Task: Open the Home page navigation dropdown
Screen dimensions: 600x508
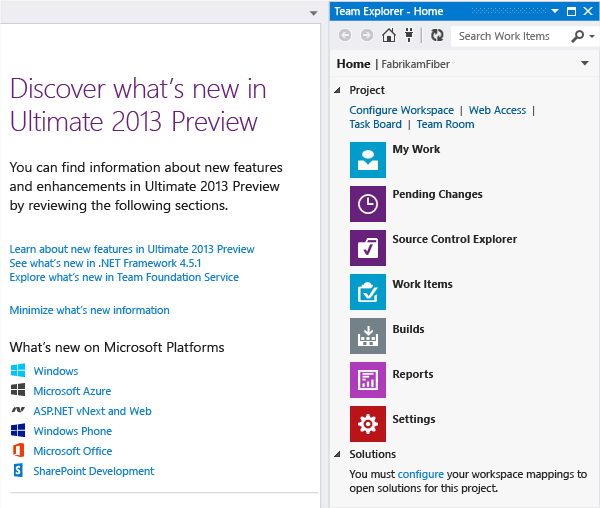Action: coord(585,63)
